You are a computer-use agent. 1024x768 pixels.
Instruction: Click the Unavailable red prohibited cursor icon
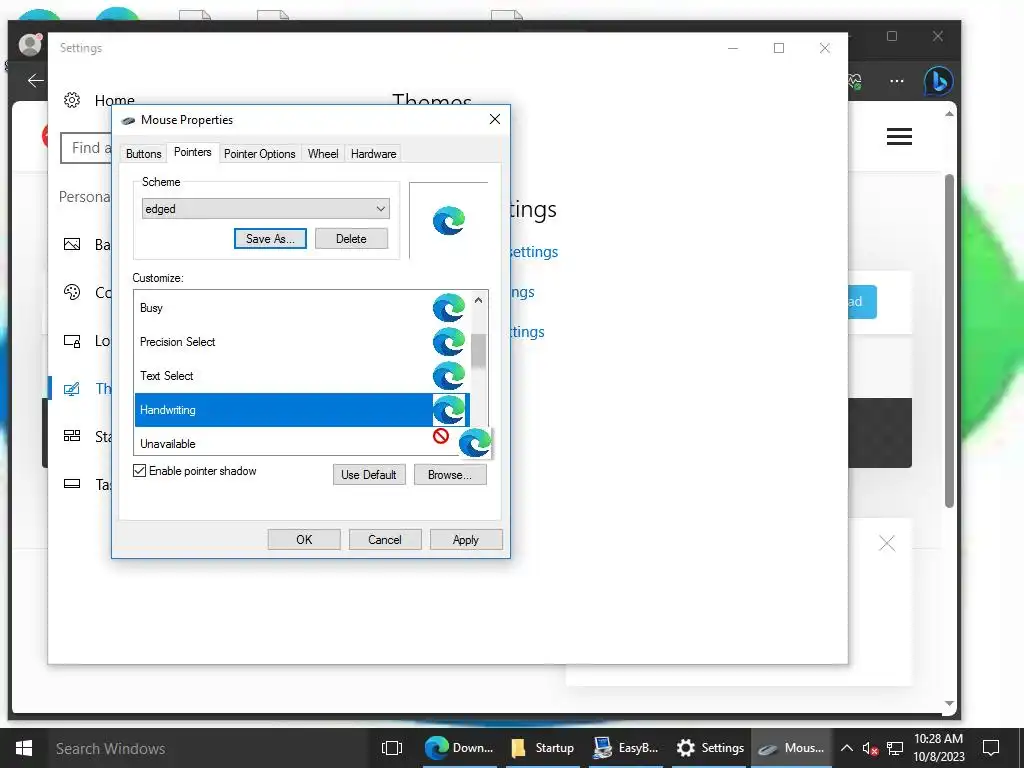pyautogui.click(x=441, y=436)
